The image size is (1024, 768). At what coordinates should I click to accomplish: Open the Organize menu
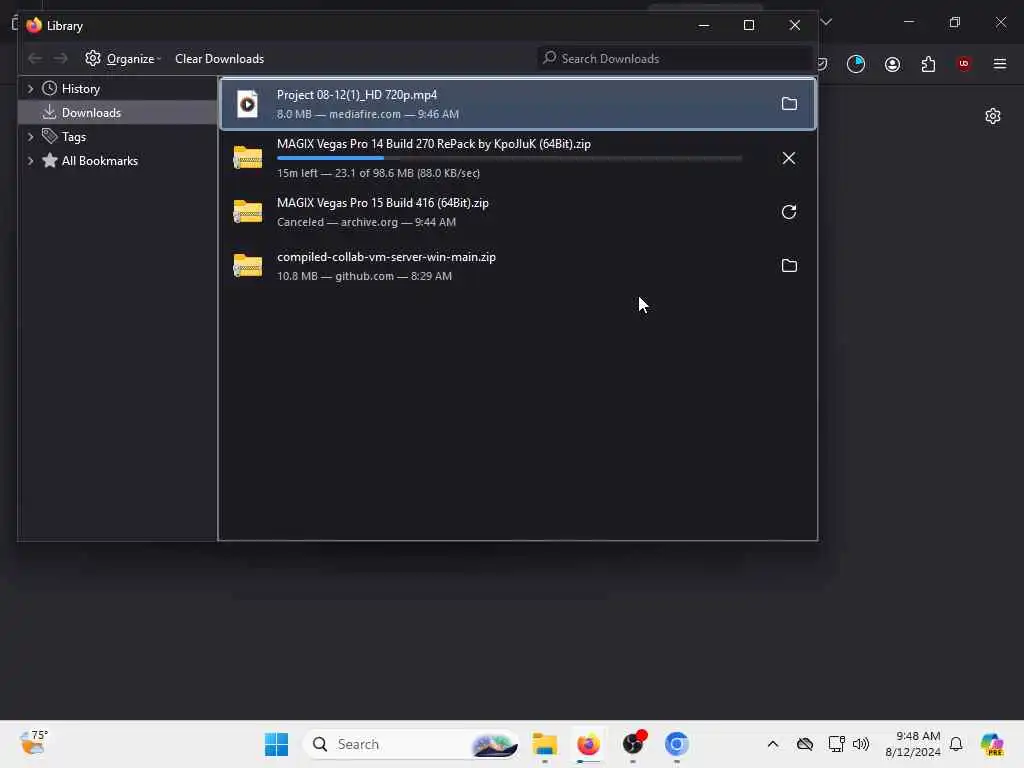[123, 59]
